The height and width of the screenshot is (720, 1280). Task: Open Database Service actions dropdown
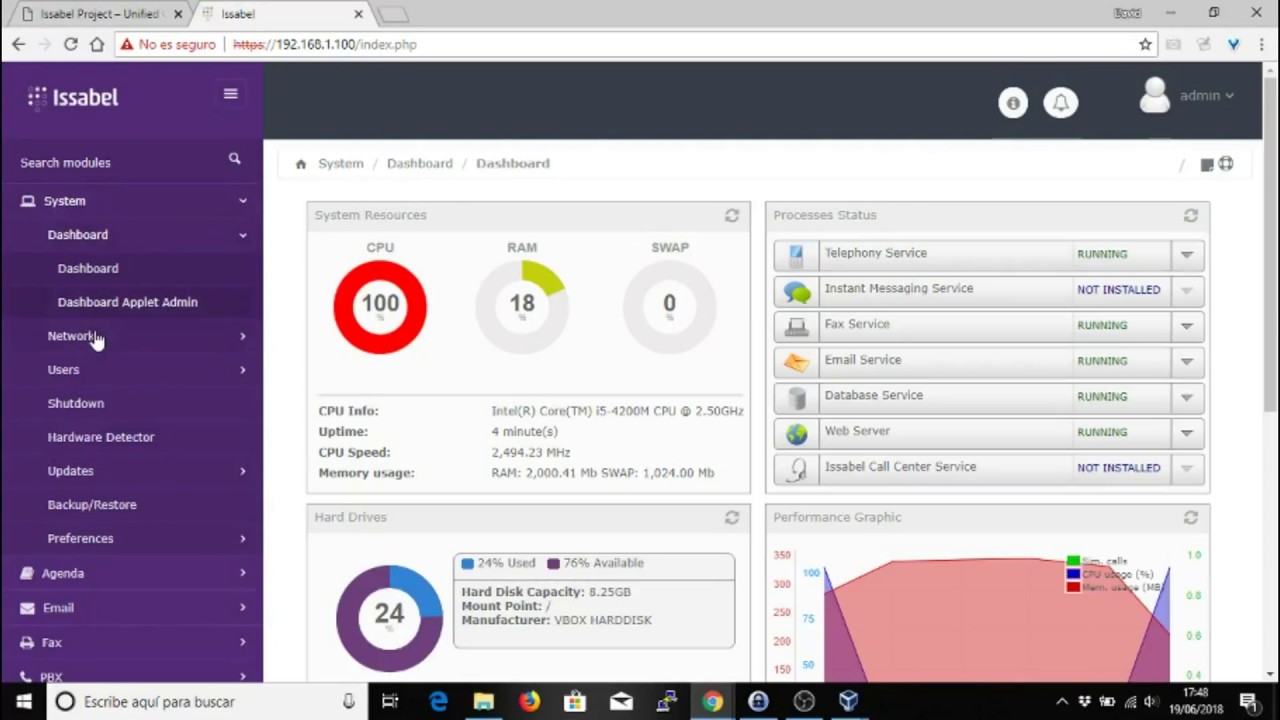1187,397
